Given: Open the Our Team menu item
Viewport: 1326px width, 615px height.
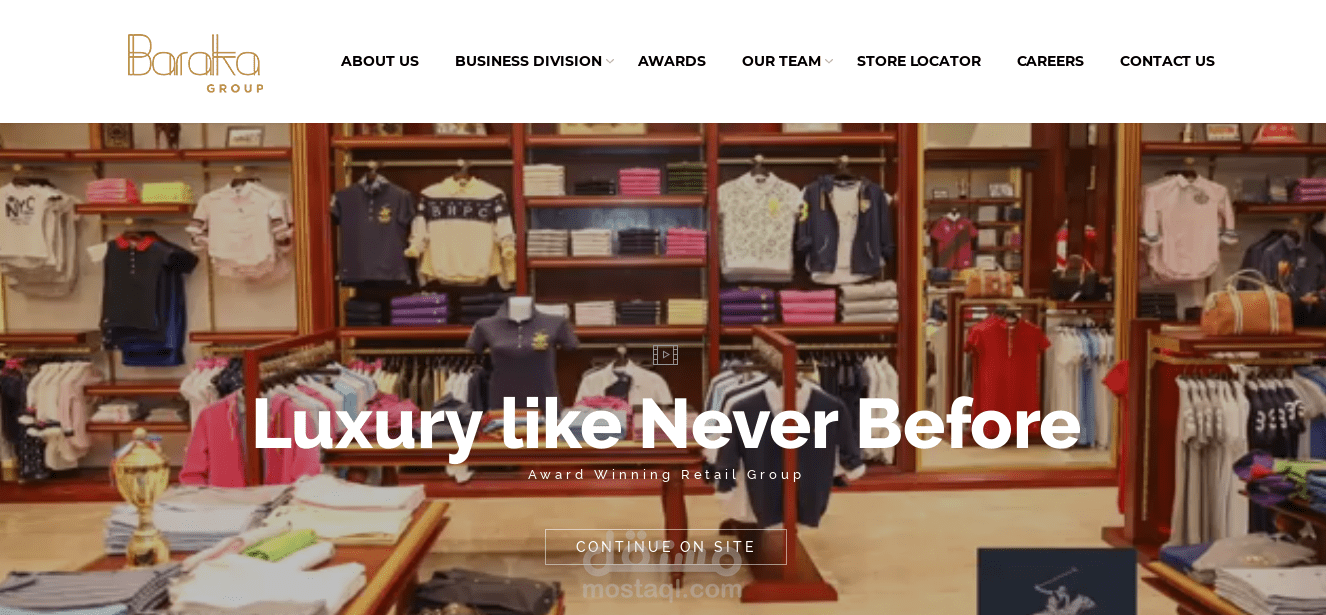Looking at the screenshot, I should point(781,61).
